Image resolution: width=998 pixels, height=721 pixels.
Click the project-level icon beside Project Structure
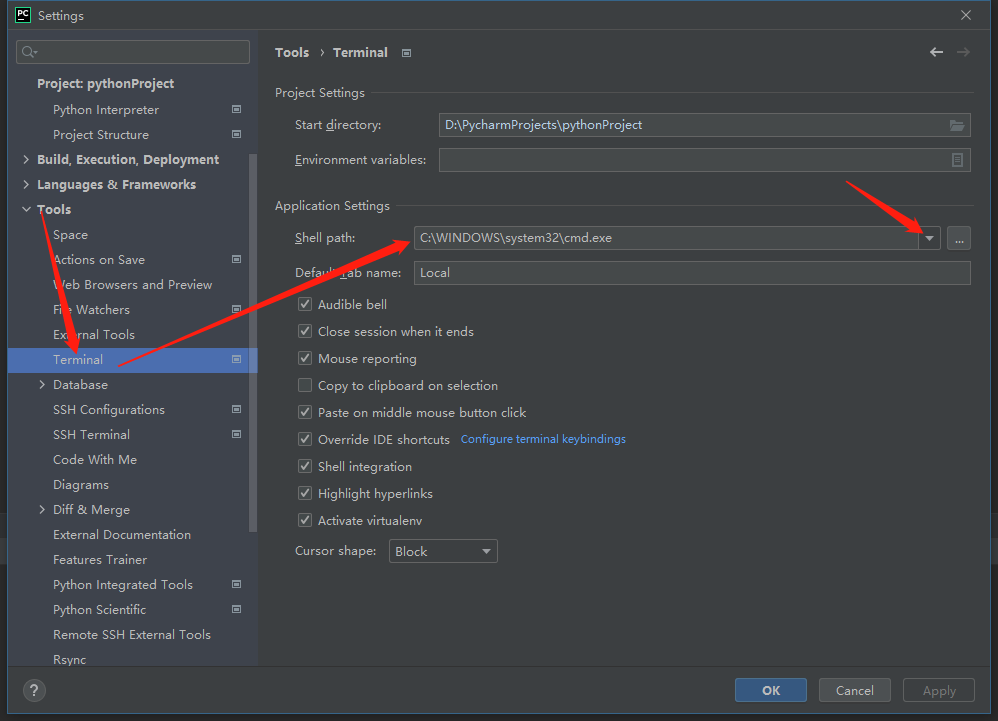click(236, 134)
